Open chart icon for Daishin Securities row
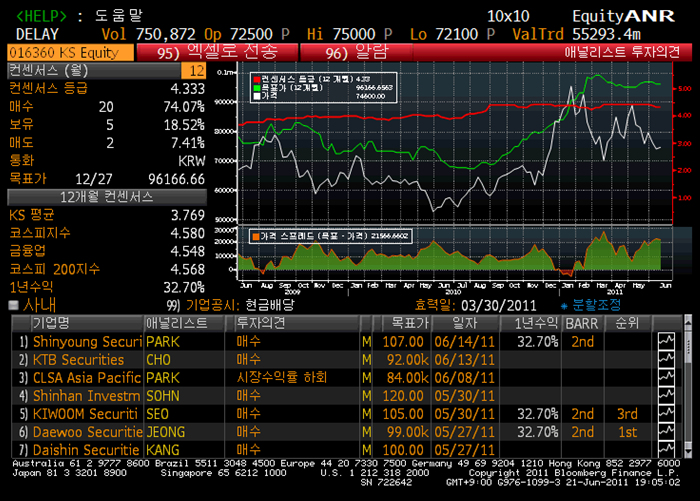 pyautogui.click(x=666, y=449)
